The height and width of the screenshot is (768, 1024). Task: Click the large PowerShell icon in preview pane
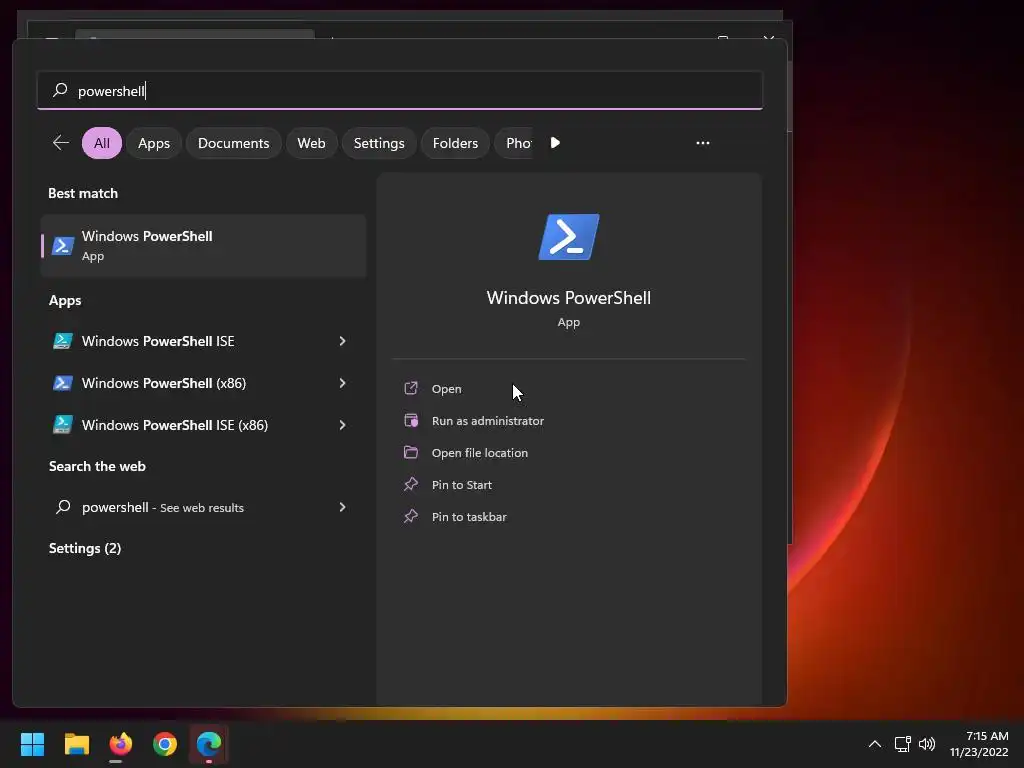point(569,237)
